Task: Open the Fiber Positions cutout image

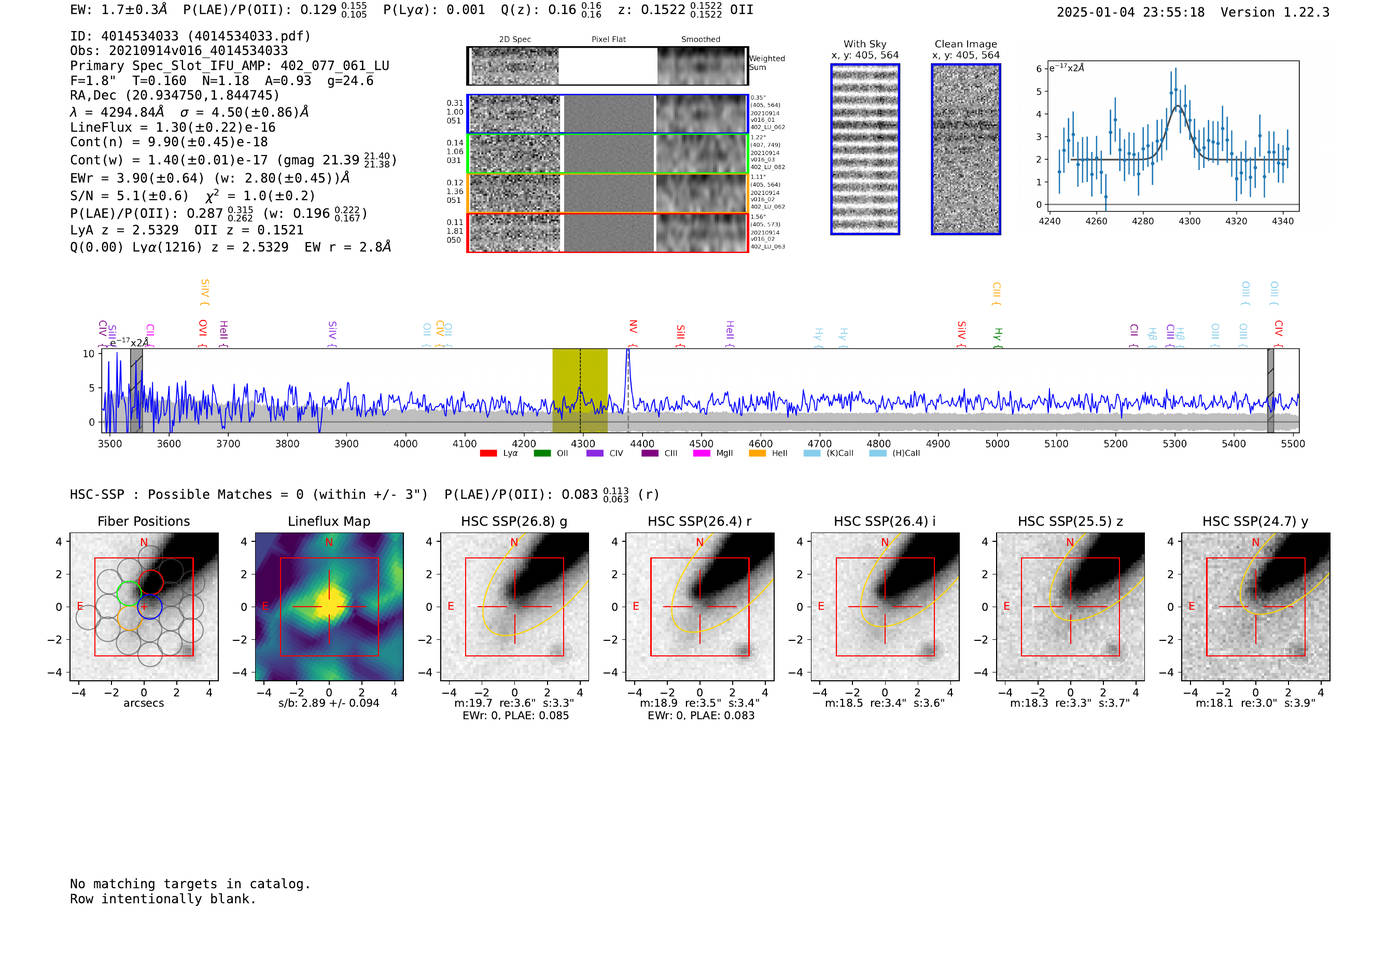Action: tap(144, 607)
